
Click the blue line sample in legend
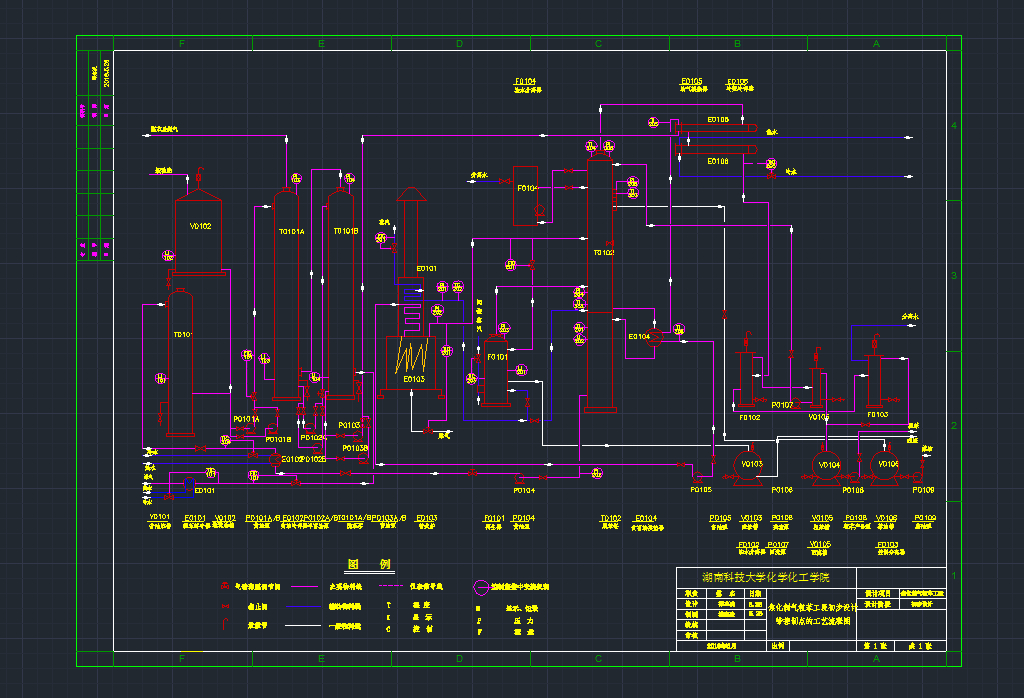pyautogui.click(x=302, y=606)
